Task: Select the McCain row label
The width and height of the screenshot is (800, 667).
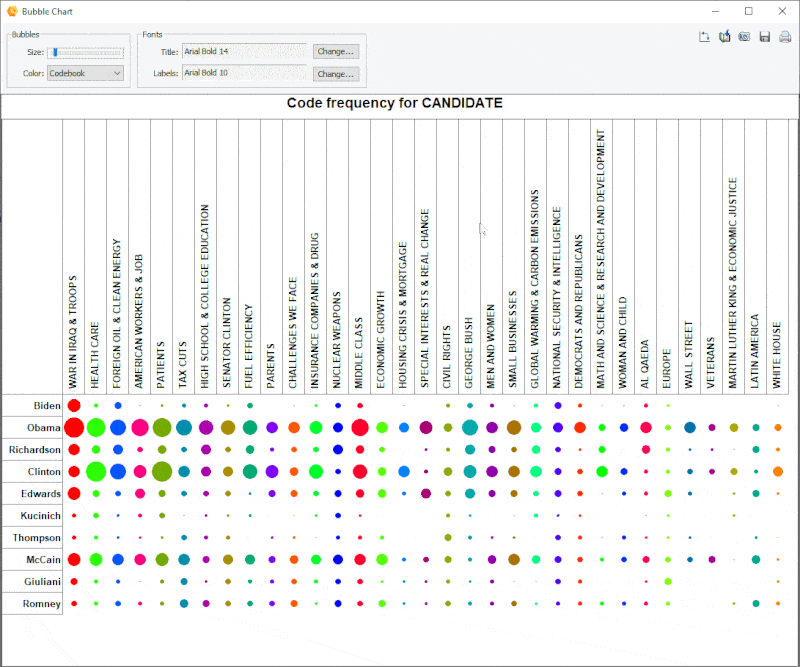Action: coord(43,560)
